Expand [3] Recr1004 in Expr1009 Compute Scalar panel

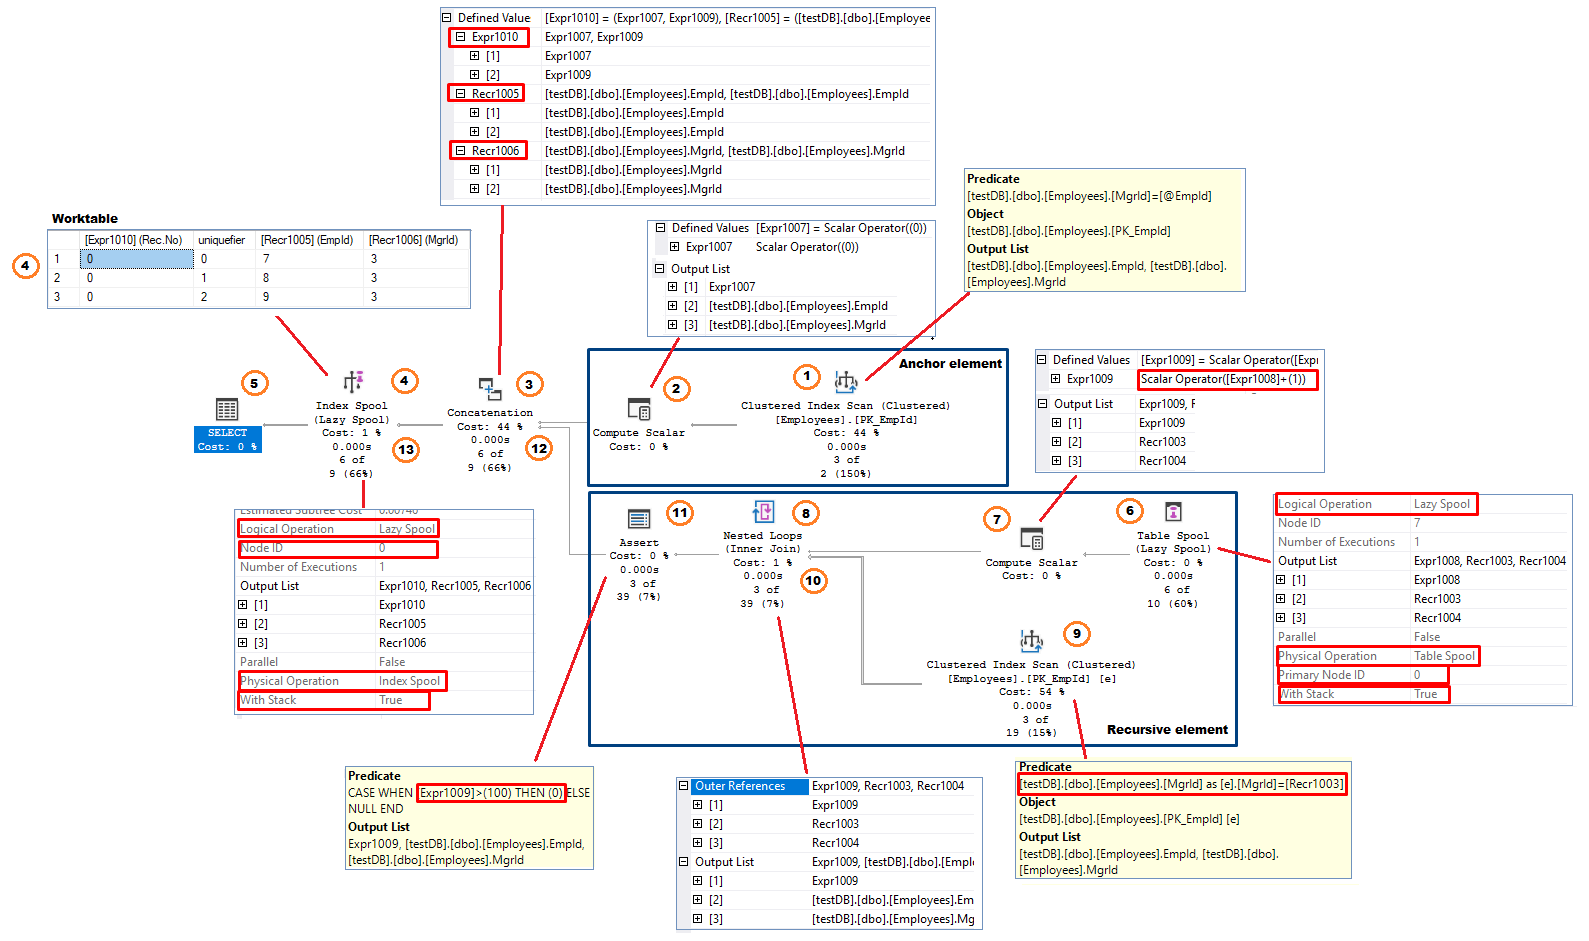tap(1056, 461)
